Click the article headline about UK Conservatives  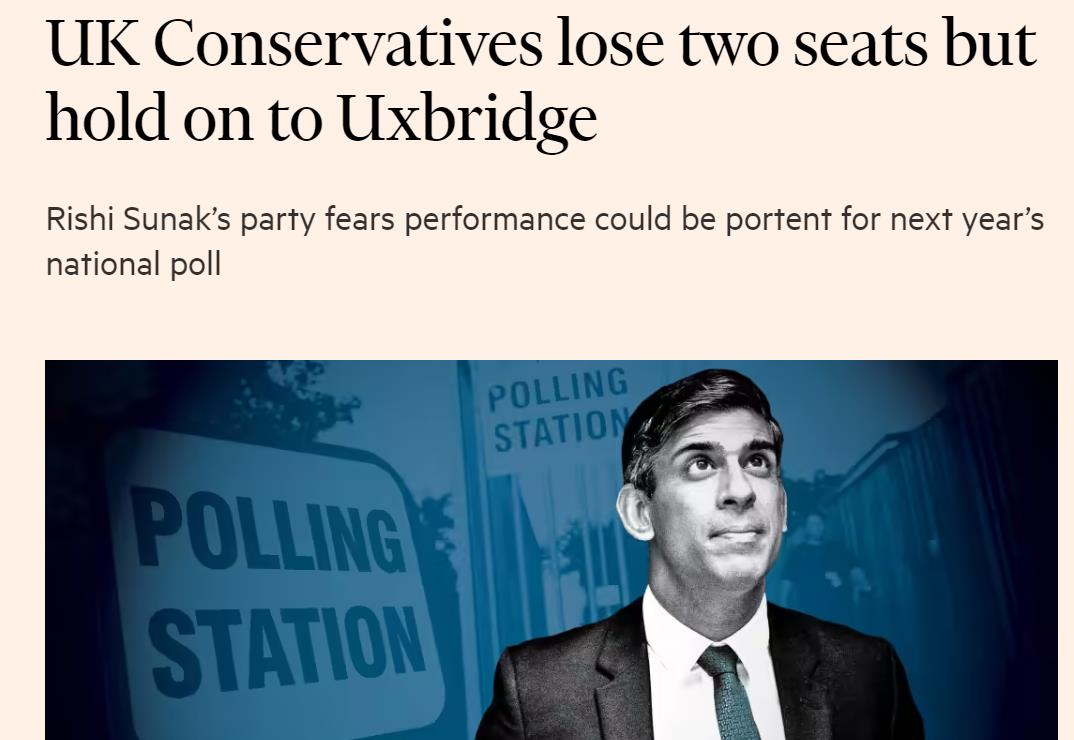point(540,82)
